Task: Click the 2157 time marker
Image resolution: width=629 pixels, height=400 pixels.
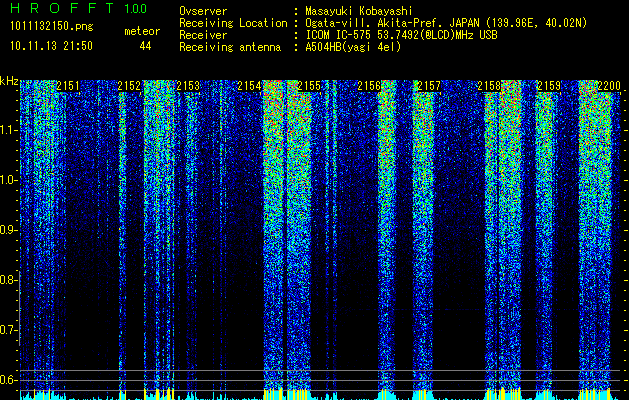Action: (429, 86)
